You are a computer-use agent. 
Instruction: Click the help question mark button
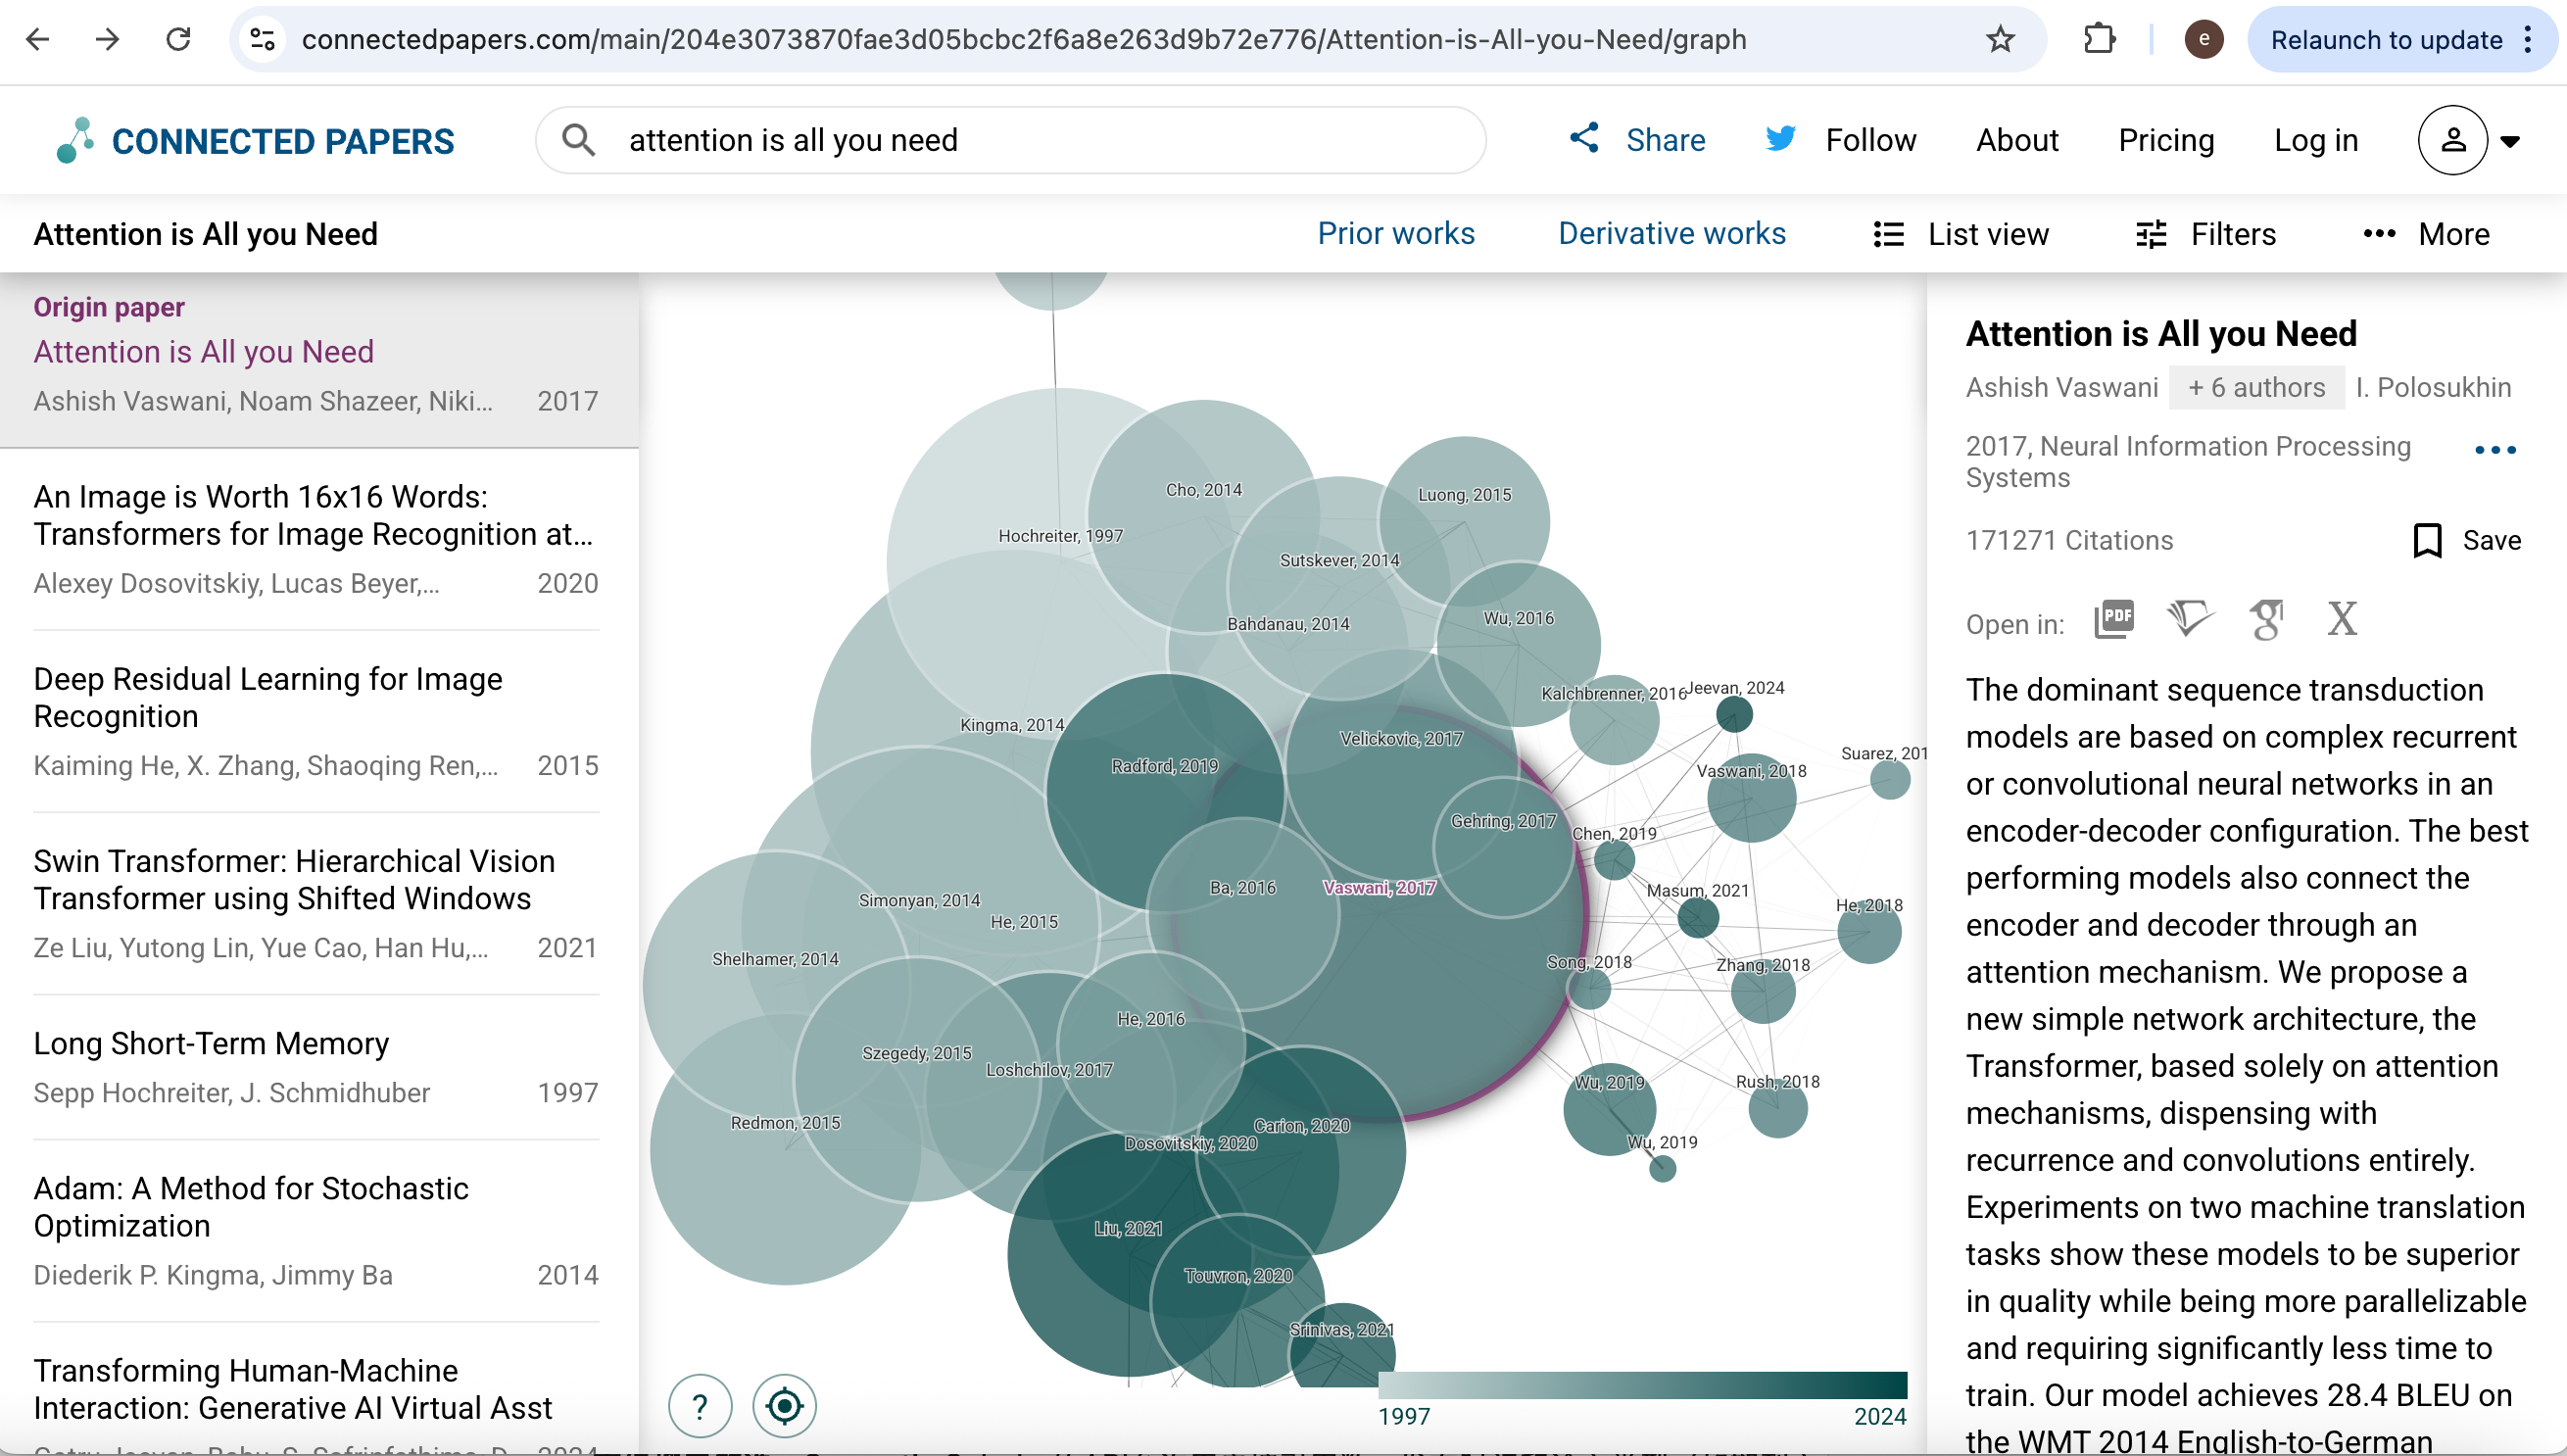700,1406
